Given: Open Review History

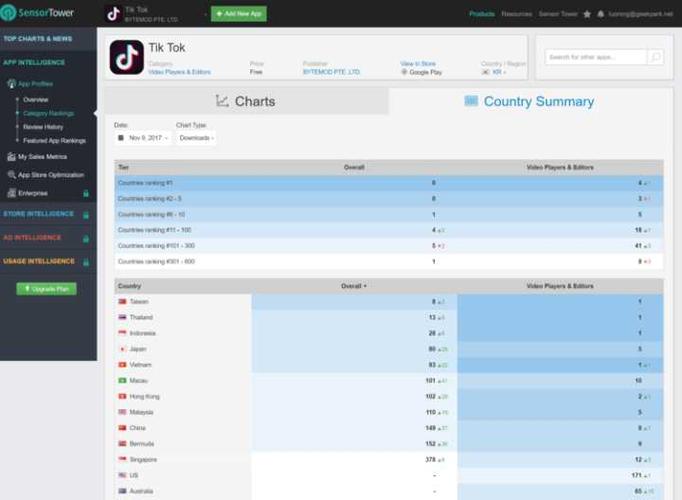Looking at the screenshot, I should click(43, 127).
